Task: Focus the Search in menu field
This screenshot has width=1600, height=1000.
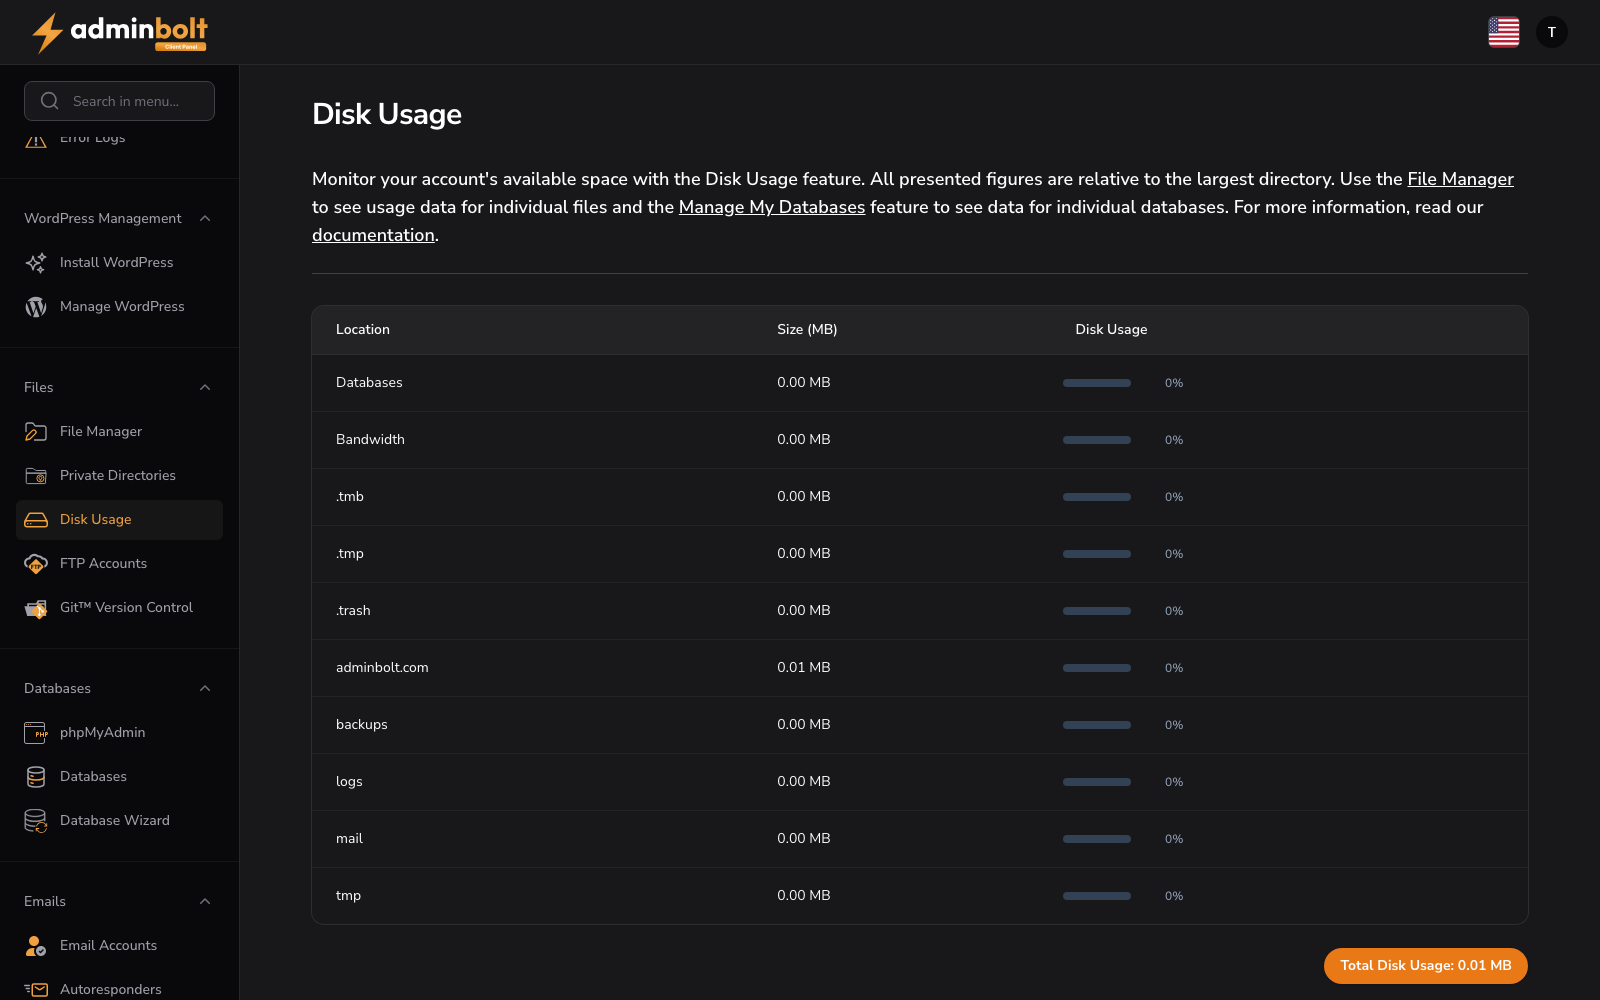Action: click(x=119, y=101)
